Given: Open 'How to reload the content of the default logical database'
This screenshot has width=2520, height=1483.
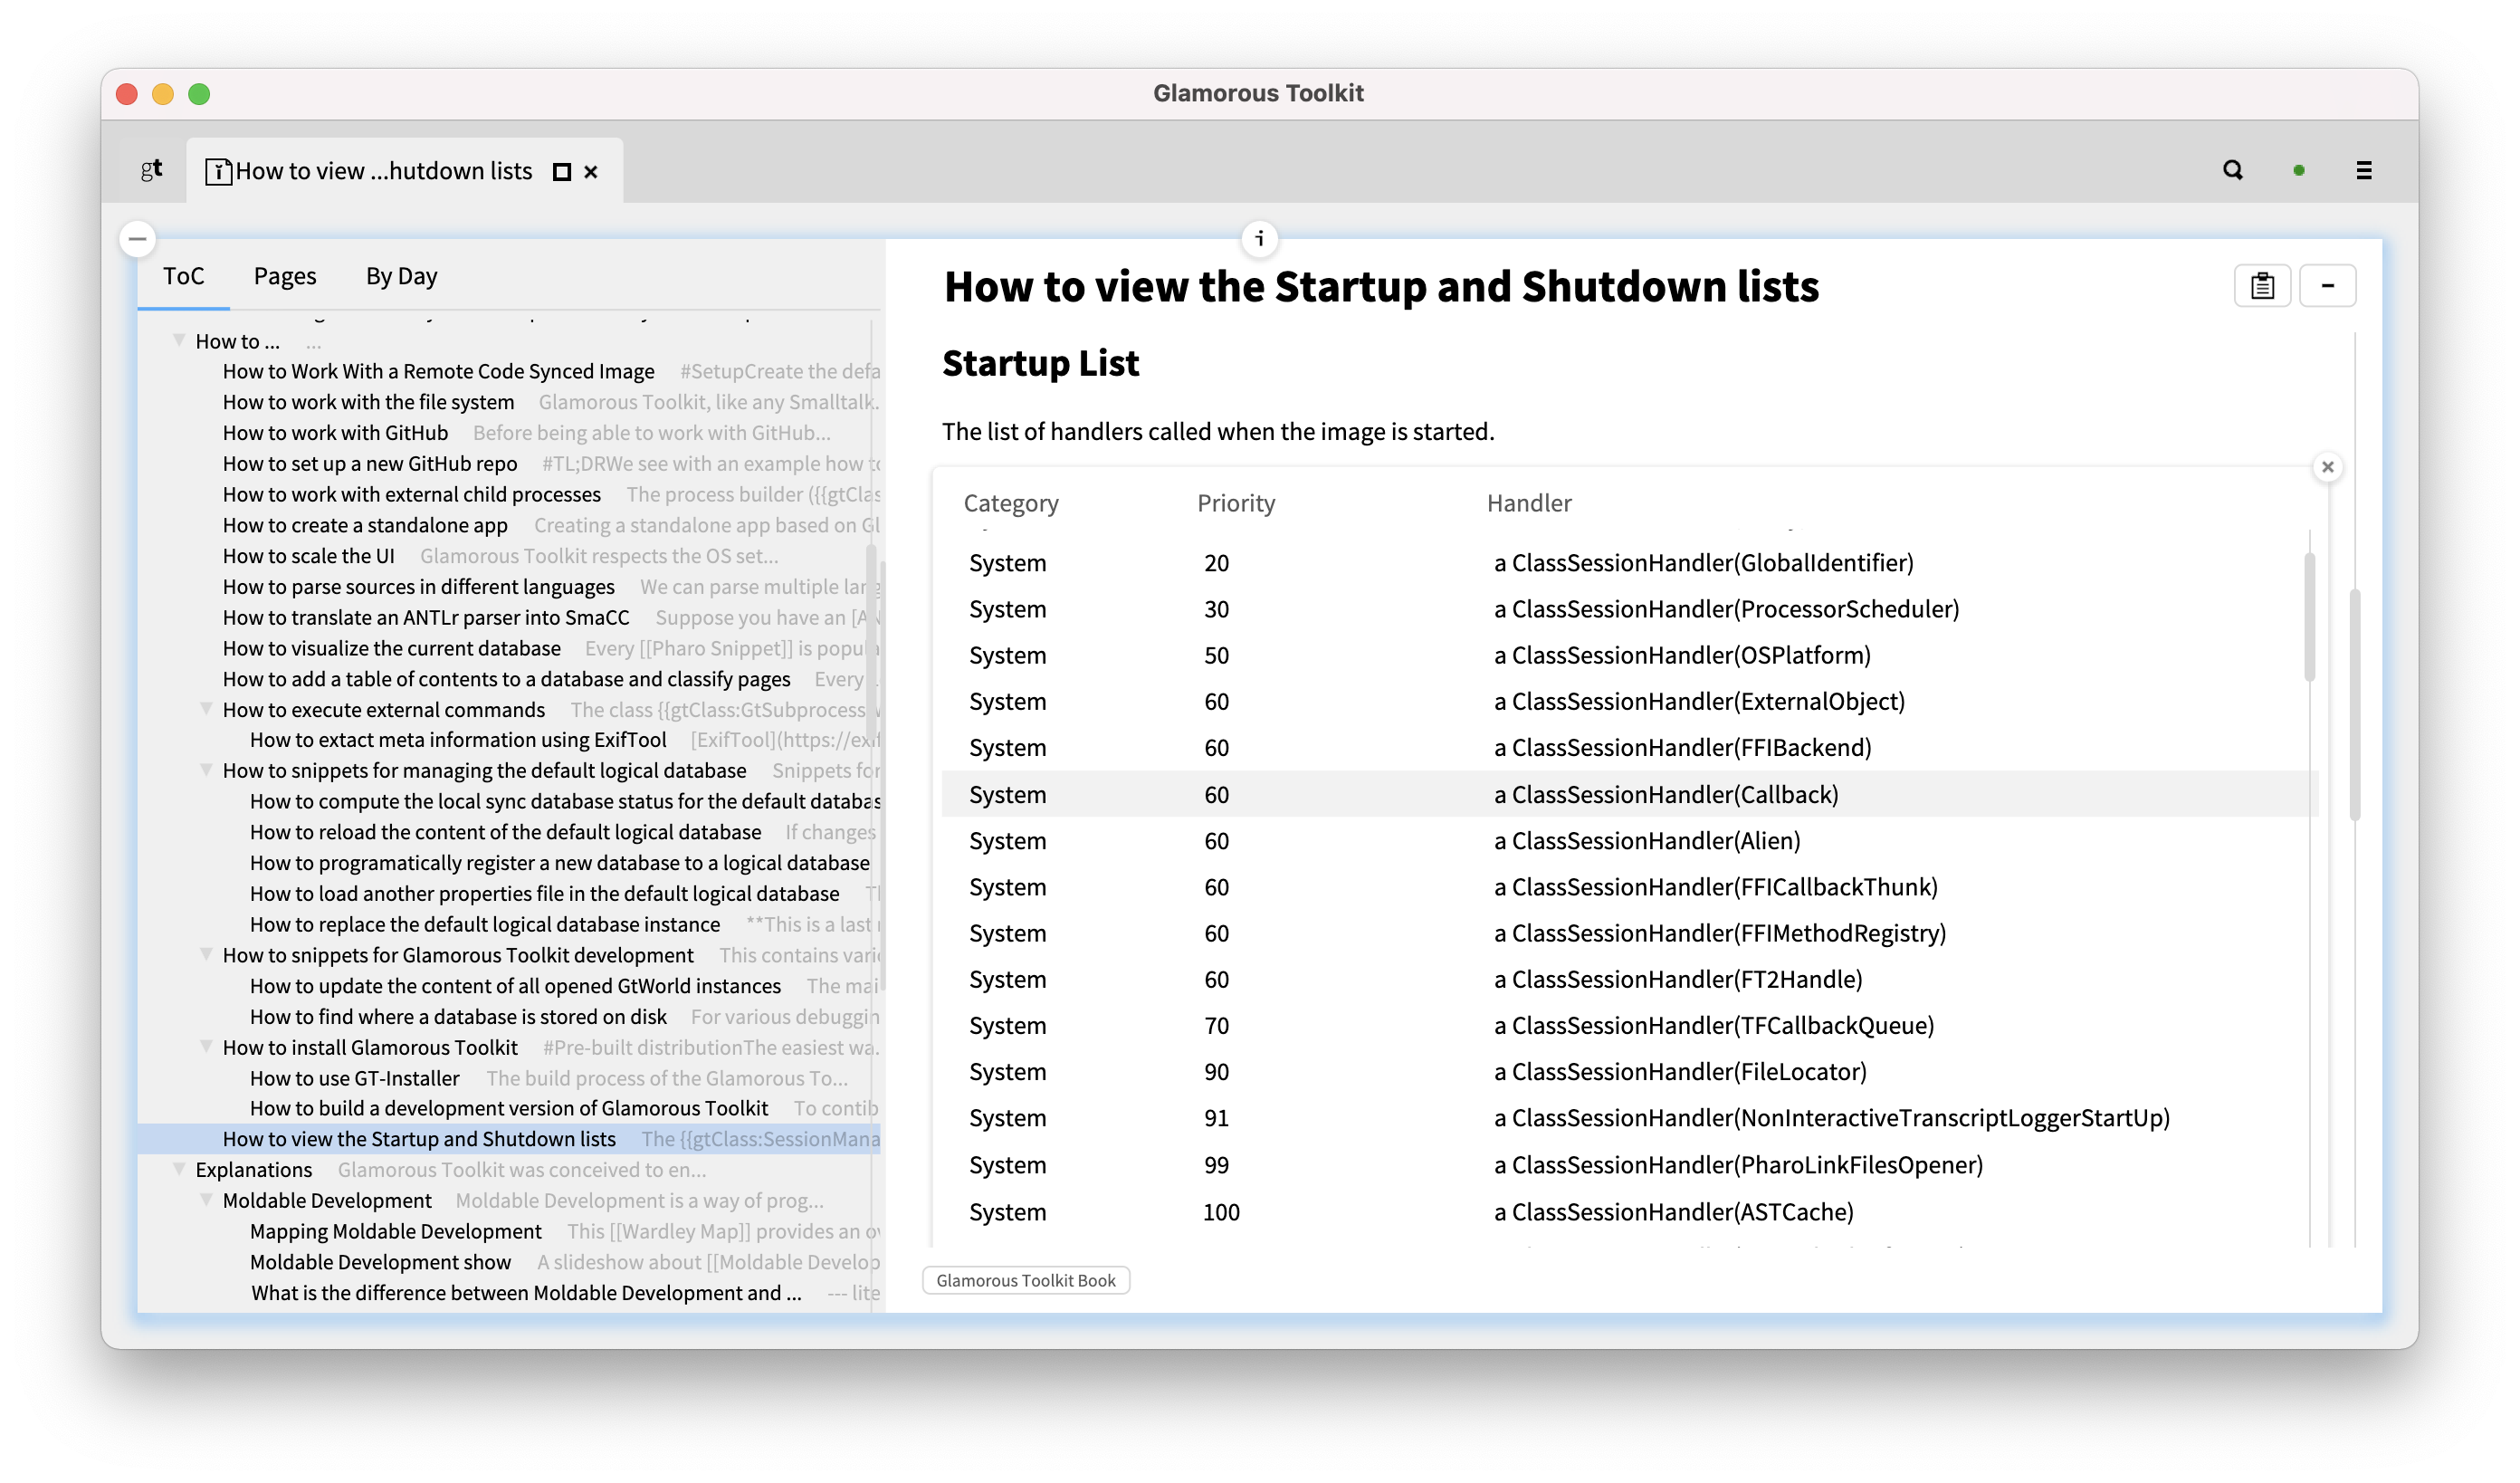Looking at the screenshot, I should pos(505,832).
